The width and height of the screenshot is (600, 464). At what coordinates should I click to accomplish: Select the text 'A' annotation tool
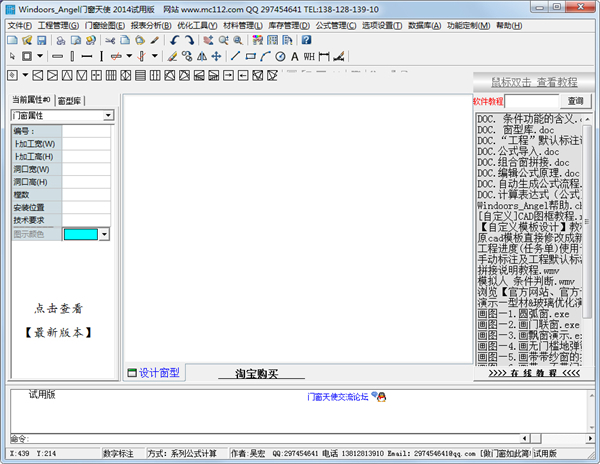294,56
